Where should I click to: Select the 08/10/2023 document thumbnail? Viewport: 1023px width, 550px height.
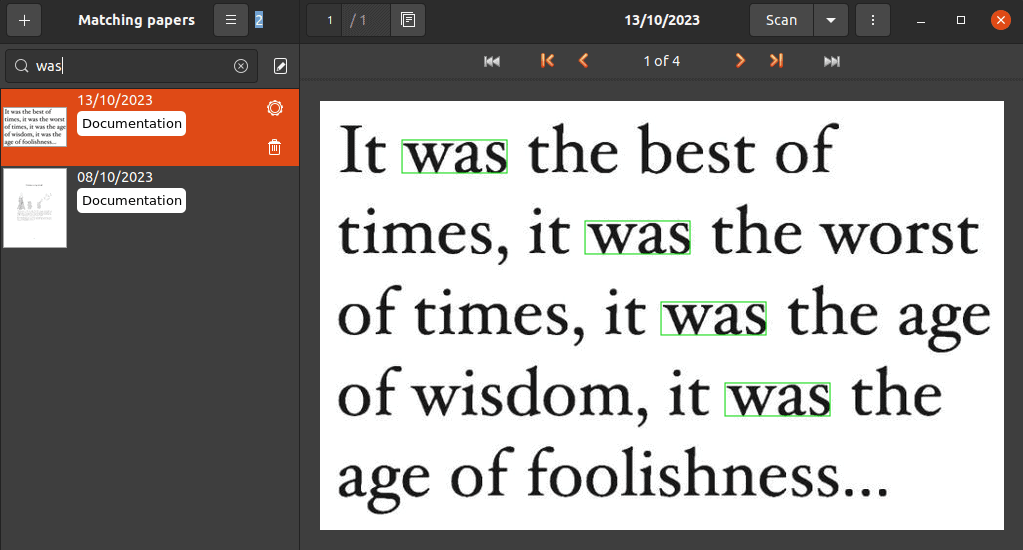click(x=35, y=207)
